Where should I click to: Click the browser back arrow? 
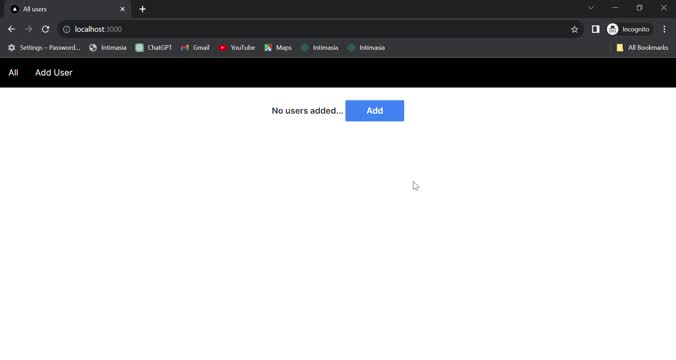[12, 29]
